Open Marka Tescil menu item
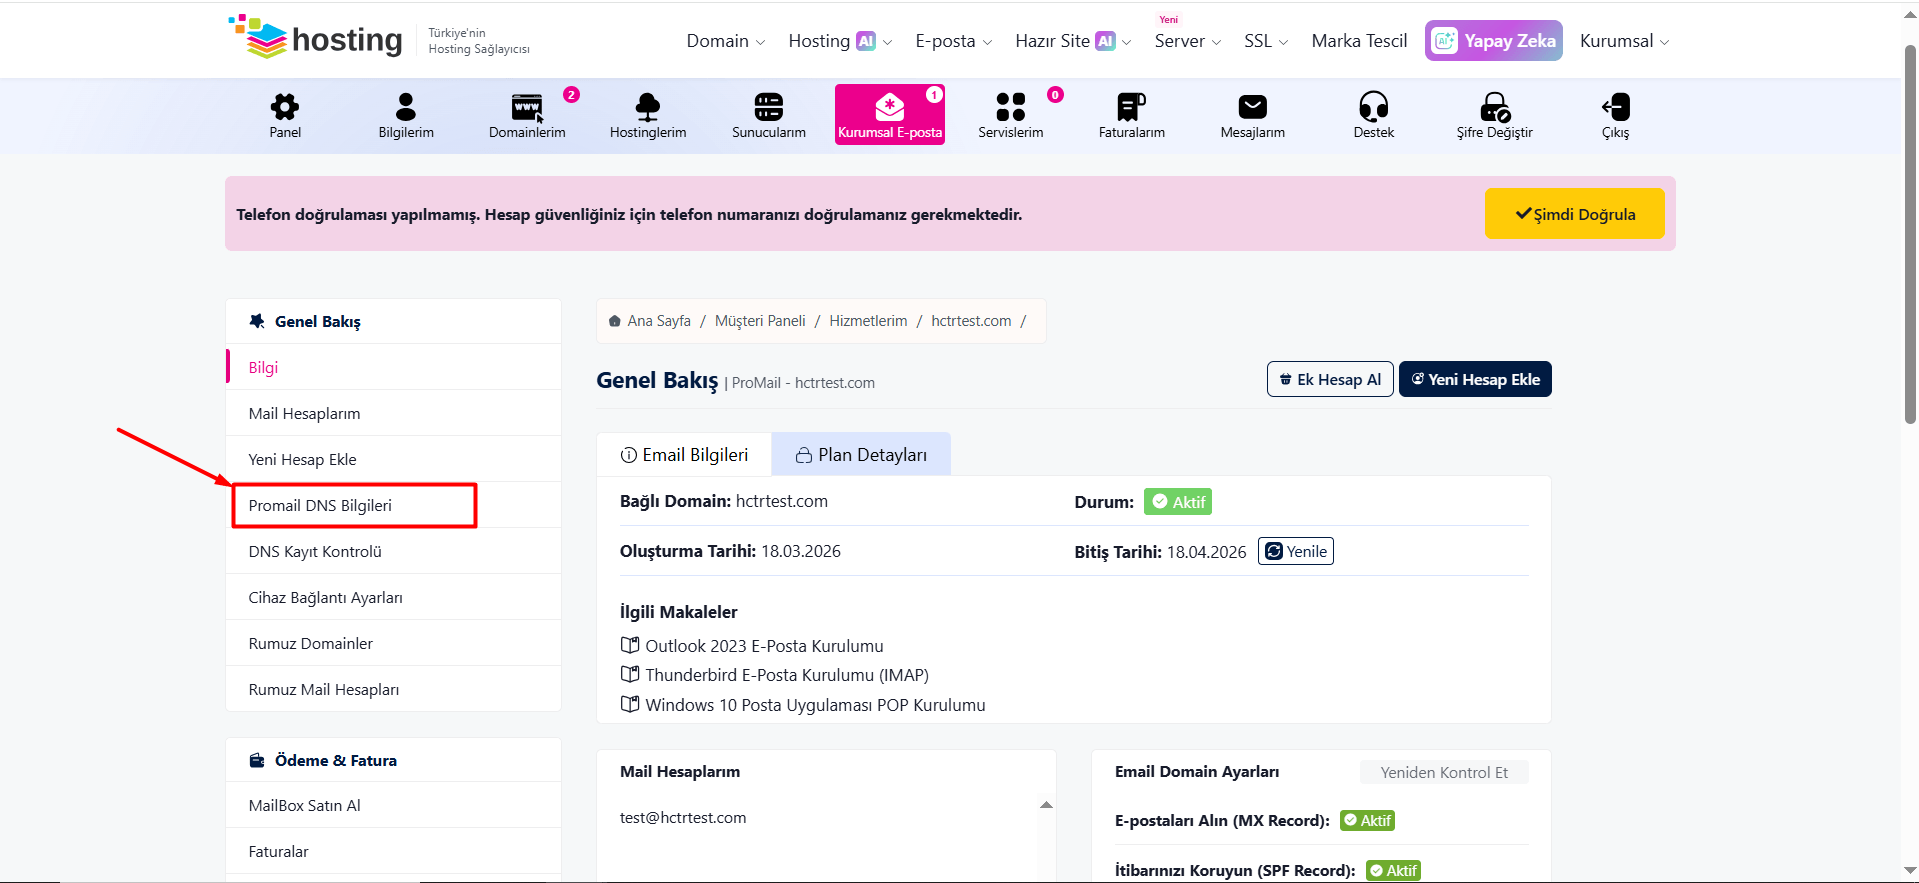The image size is (1919, 883). point(1359,41)
